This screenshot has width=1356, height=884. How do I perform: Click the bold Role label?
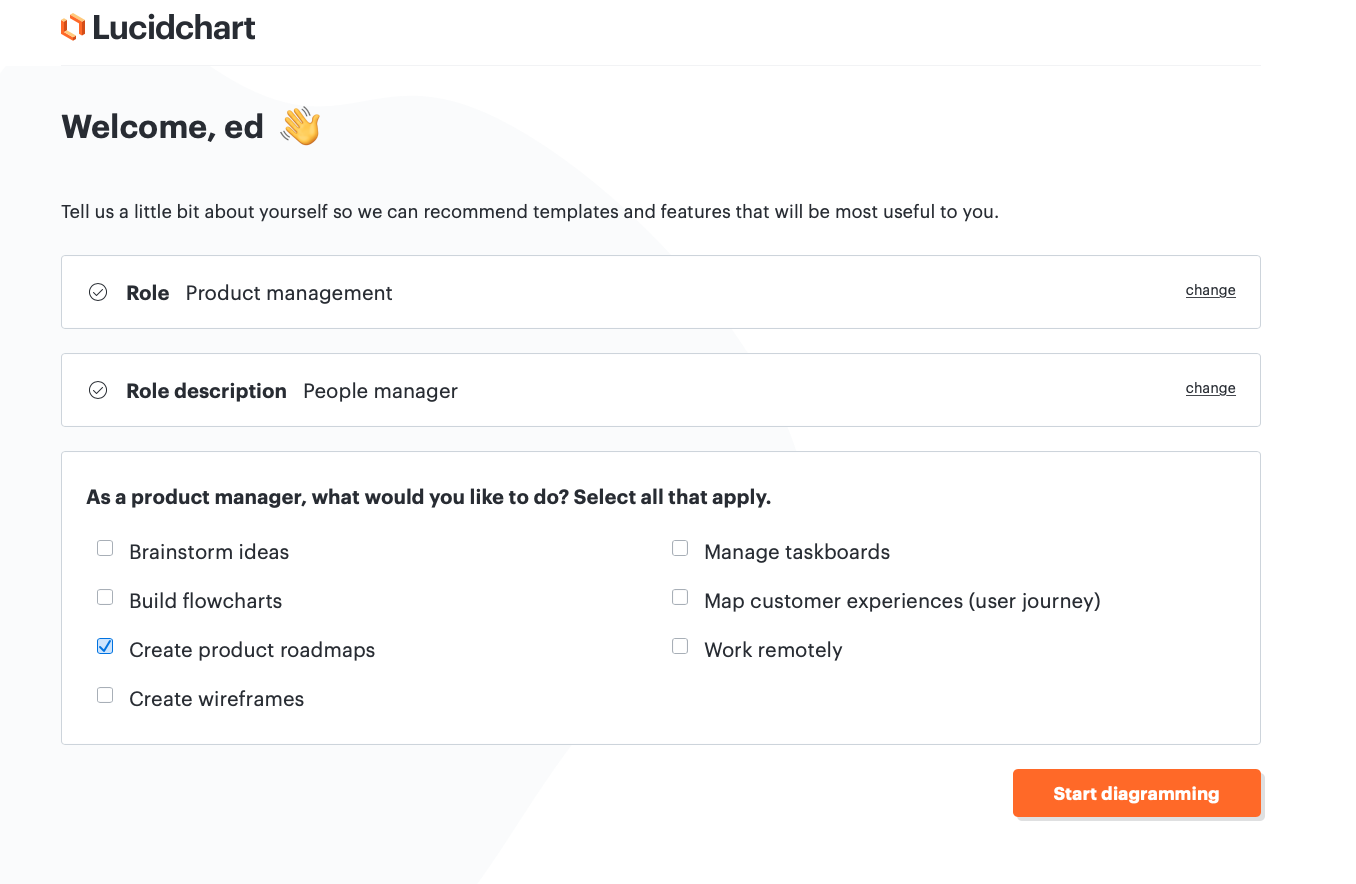(147, 293)
